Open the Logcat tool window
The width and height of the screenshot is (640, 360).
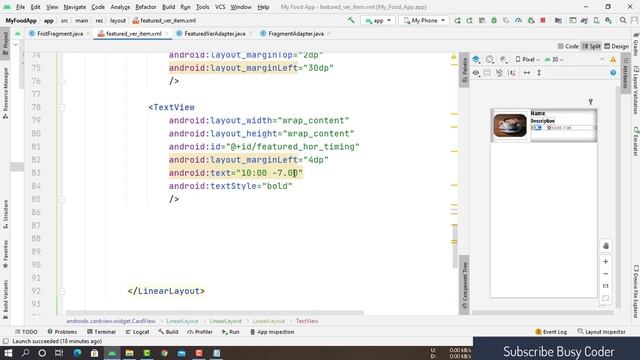click(138, 332)
